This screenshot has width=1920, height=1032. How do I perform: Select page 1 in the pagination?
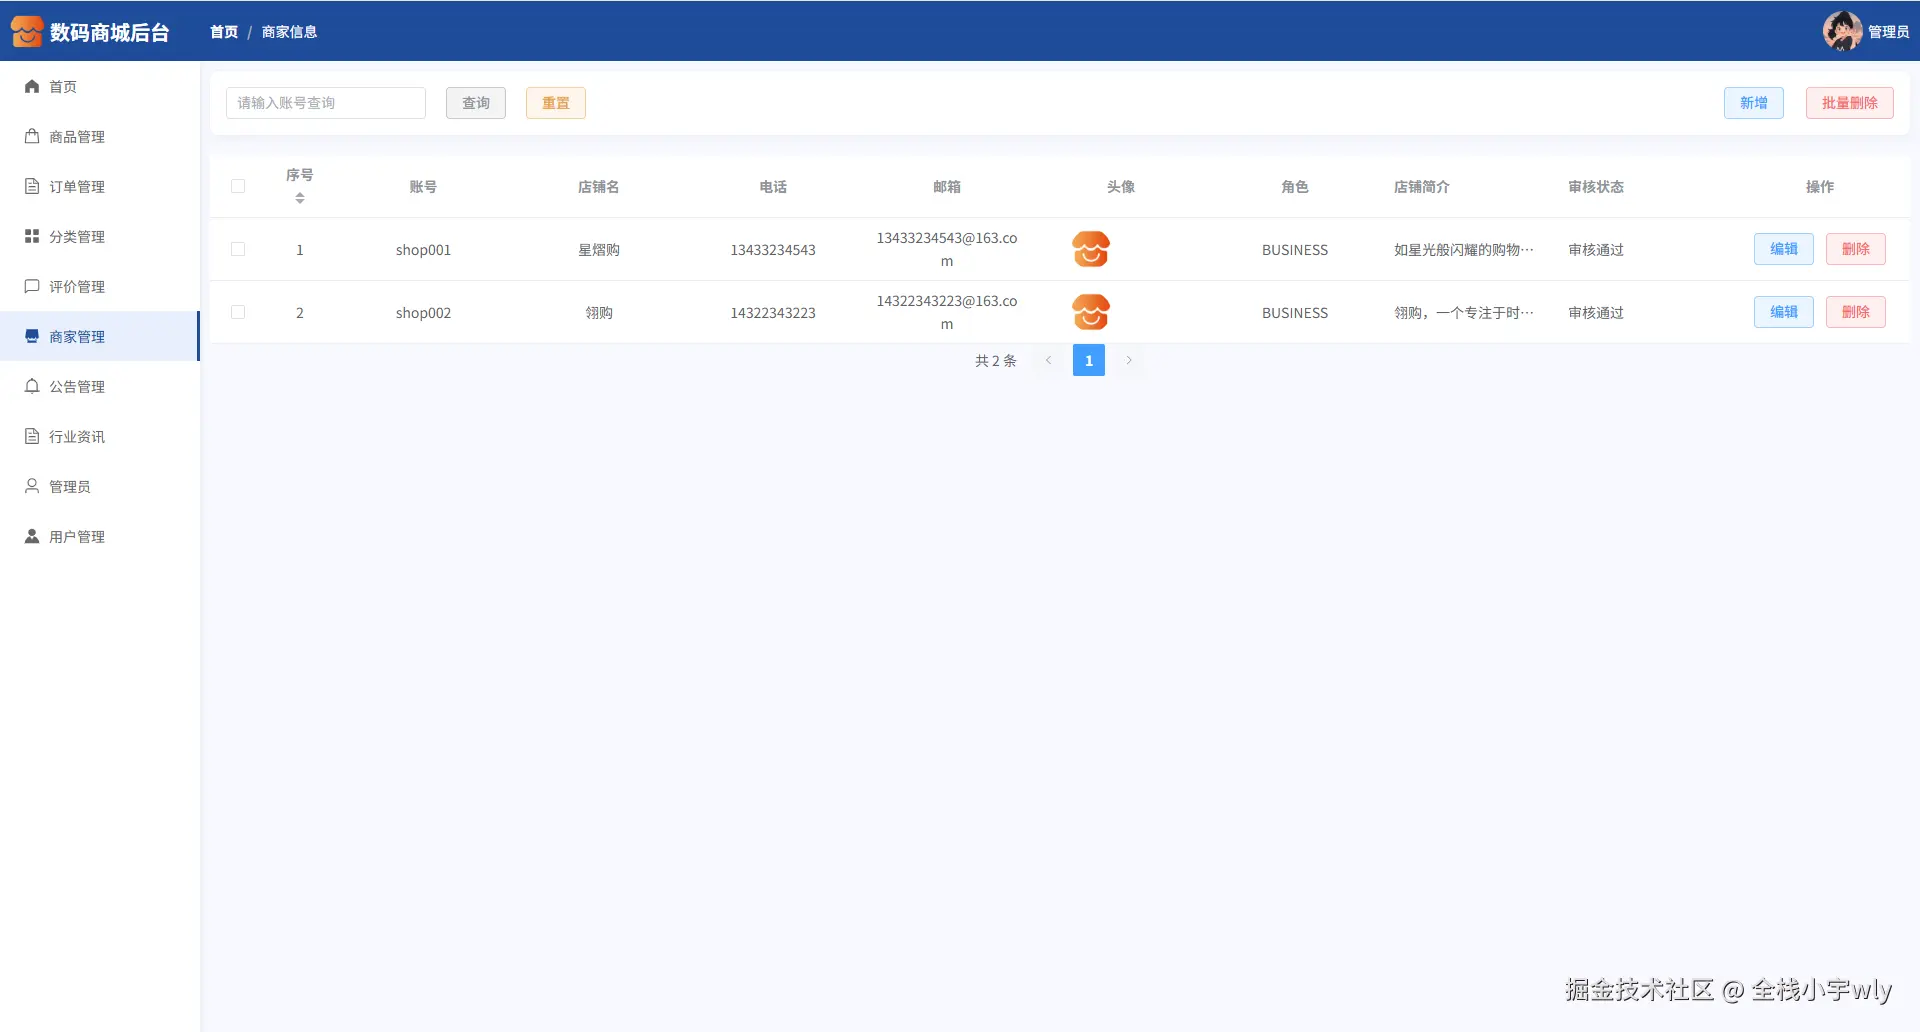tap(1089, 360)
